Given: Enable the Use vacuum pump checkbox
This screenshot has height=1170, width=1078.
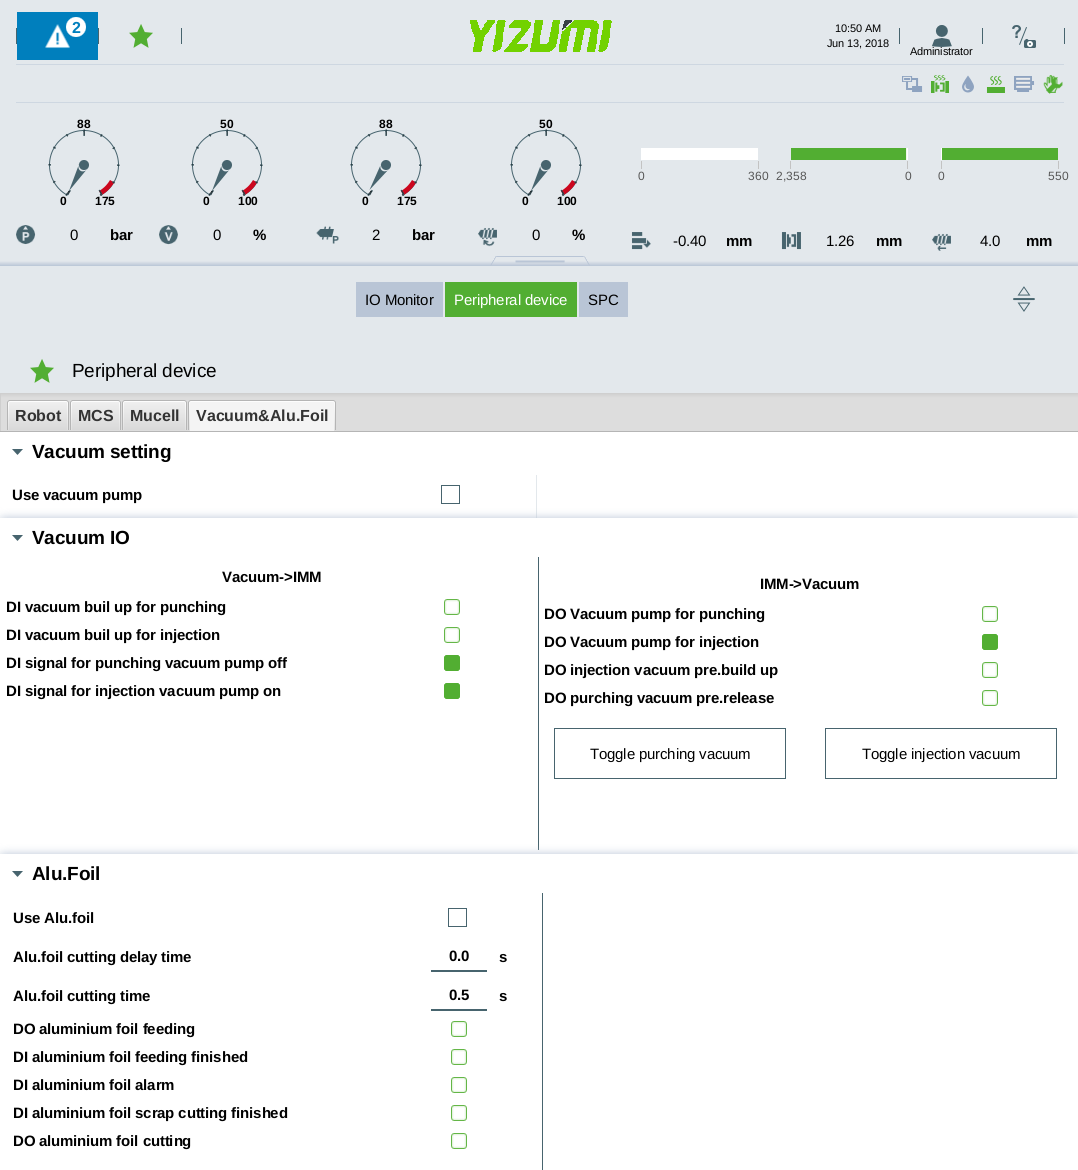Looking at the screenshot, I should point(450,495).
